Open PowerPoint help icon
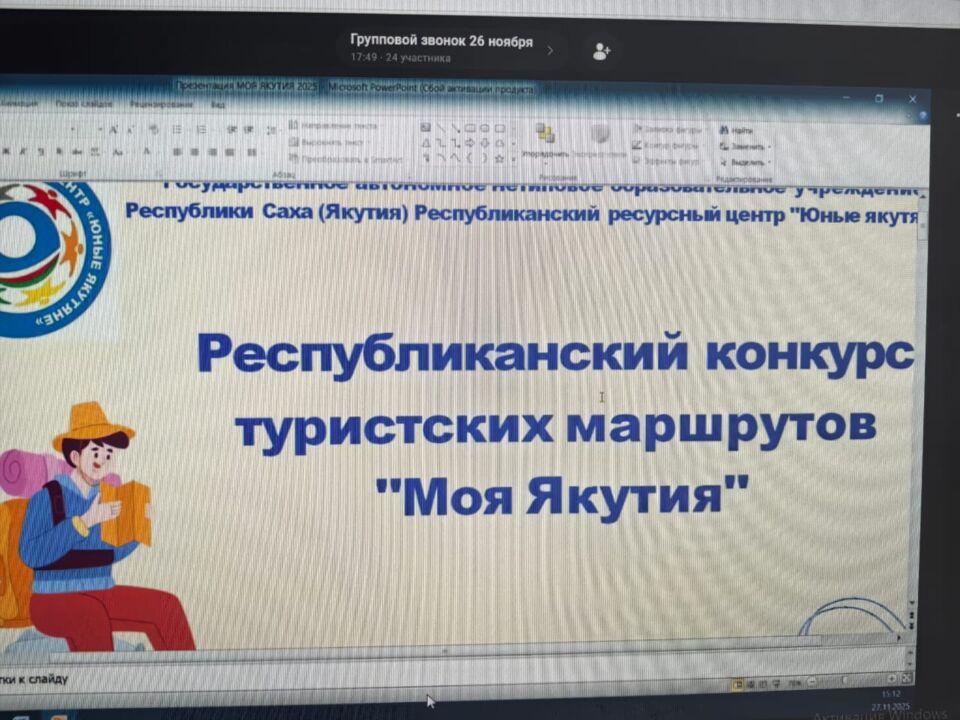This screenshot has height=720, width=960. [x=923, y=115]
